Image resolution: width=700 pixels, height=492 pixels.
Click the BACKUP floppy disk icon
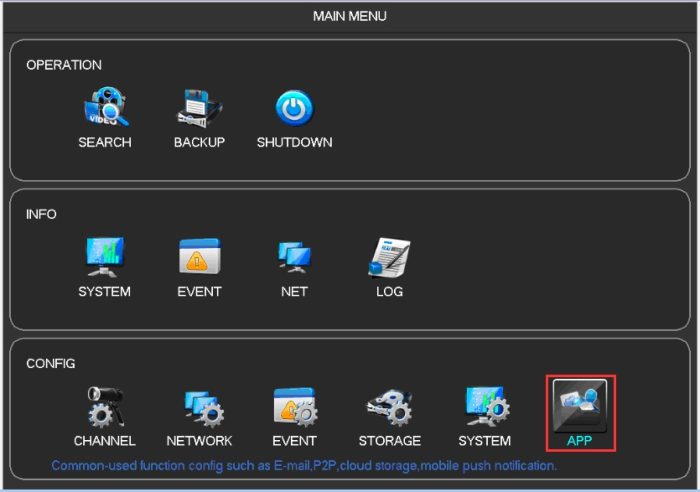[199, 109]
